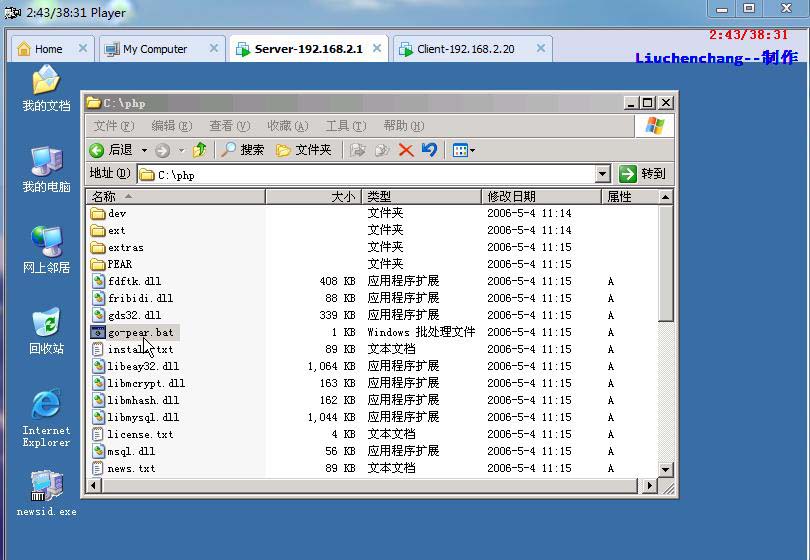This screenshot has width=810, height=560.
Task: Sort by Attributes (属性) column header
Action: (x=630, y=196)
